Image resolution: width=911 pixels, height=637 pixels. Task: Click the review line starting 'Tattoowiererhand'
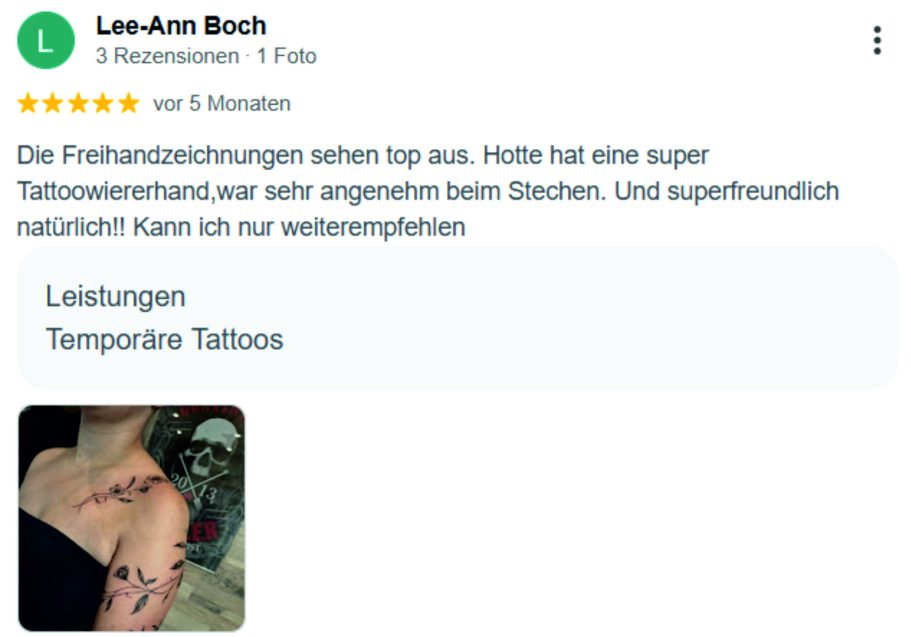(x=428, y=191)
